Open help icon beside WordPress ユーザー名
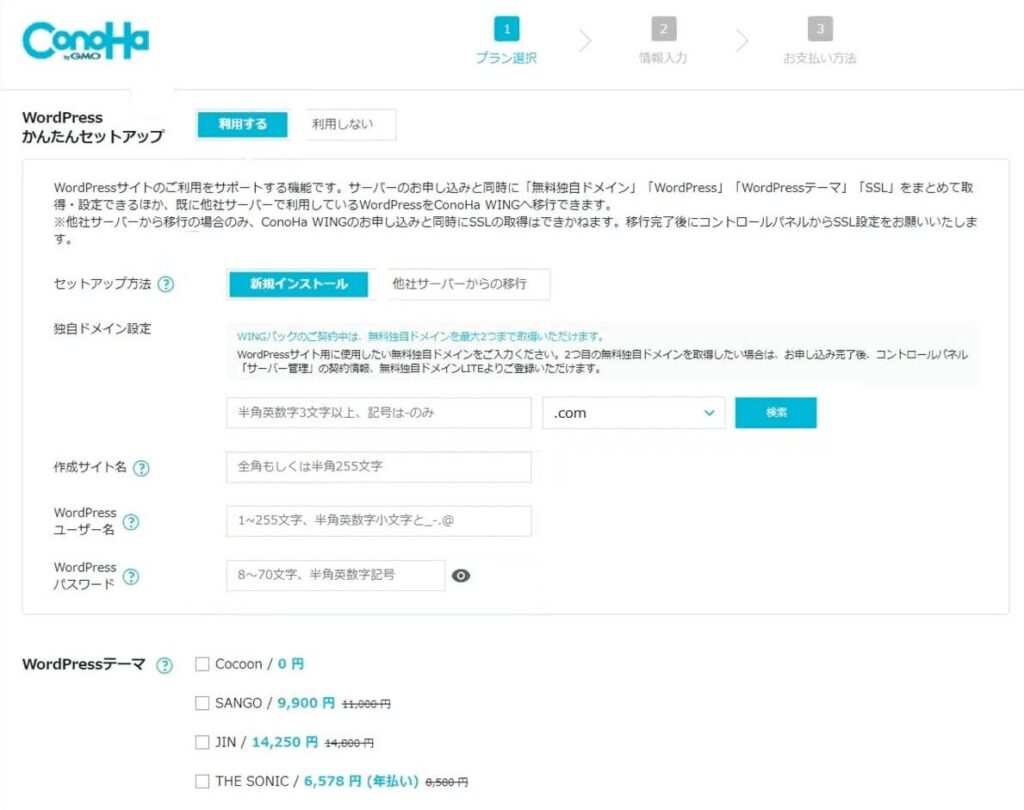This screenshot has height=810, width=1024. click(131, 522)
